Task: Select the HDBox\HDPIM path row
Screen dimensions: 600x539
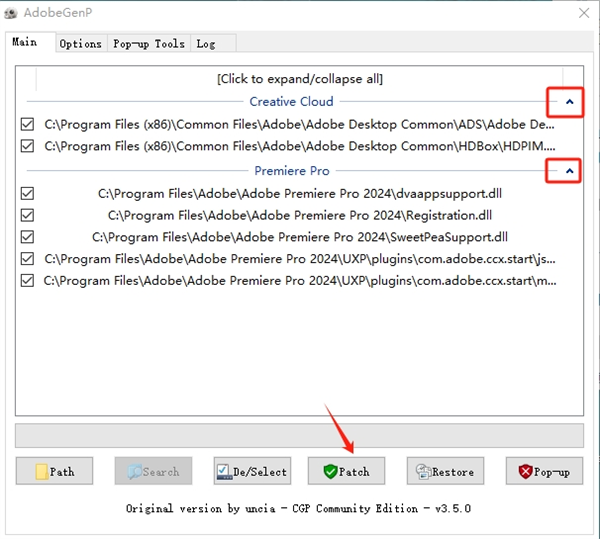Action: click(x=300, y=146)
